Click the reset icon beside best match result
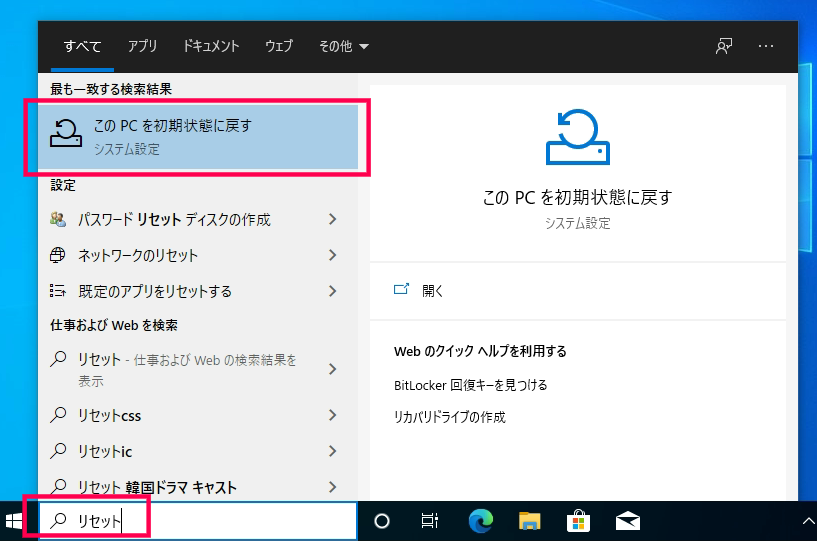 [66, 133]
